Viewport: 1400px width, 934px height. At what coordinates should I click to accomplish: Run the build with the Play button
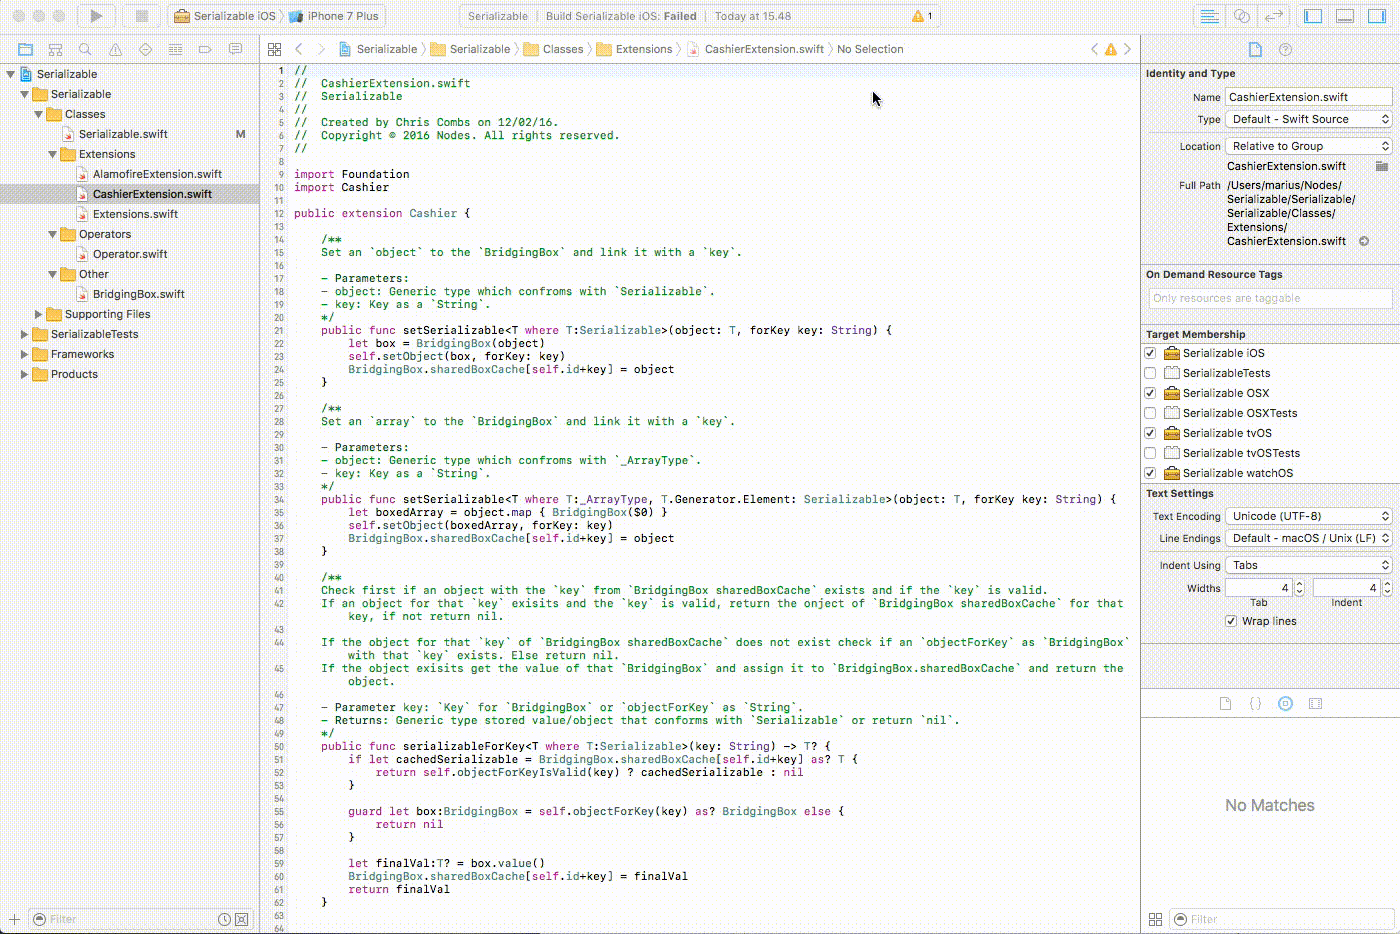pyautogui.click(x=96, y=16)
